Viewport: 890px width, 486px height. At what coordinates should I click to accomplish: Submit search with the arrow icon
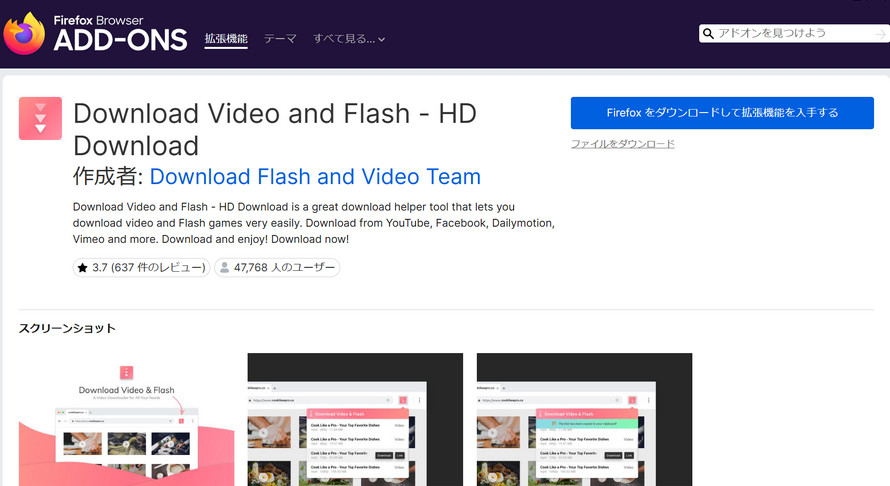(880, 34)
